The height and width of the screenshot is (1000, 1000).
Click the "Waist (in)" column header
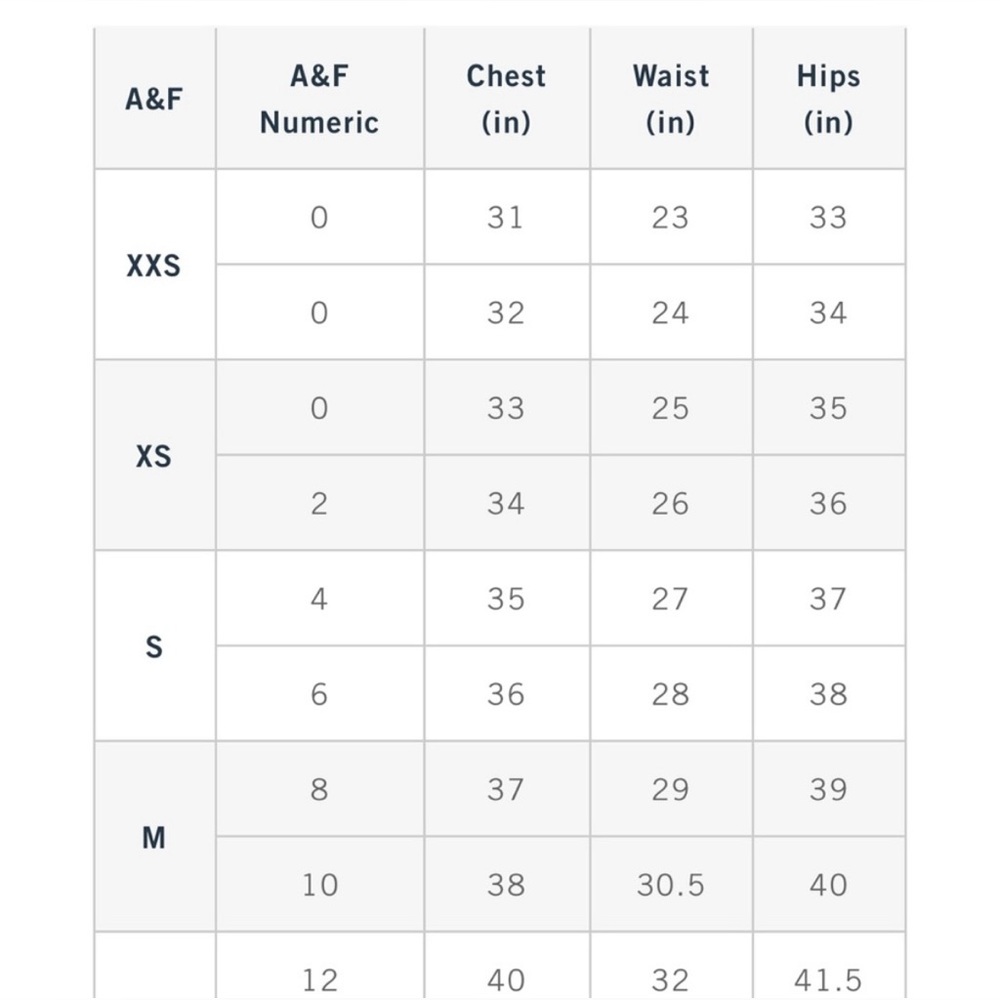(x=670, y=99)
